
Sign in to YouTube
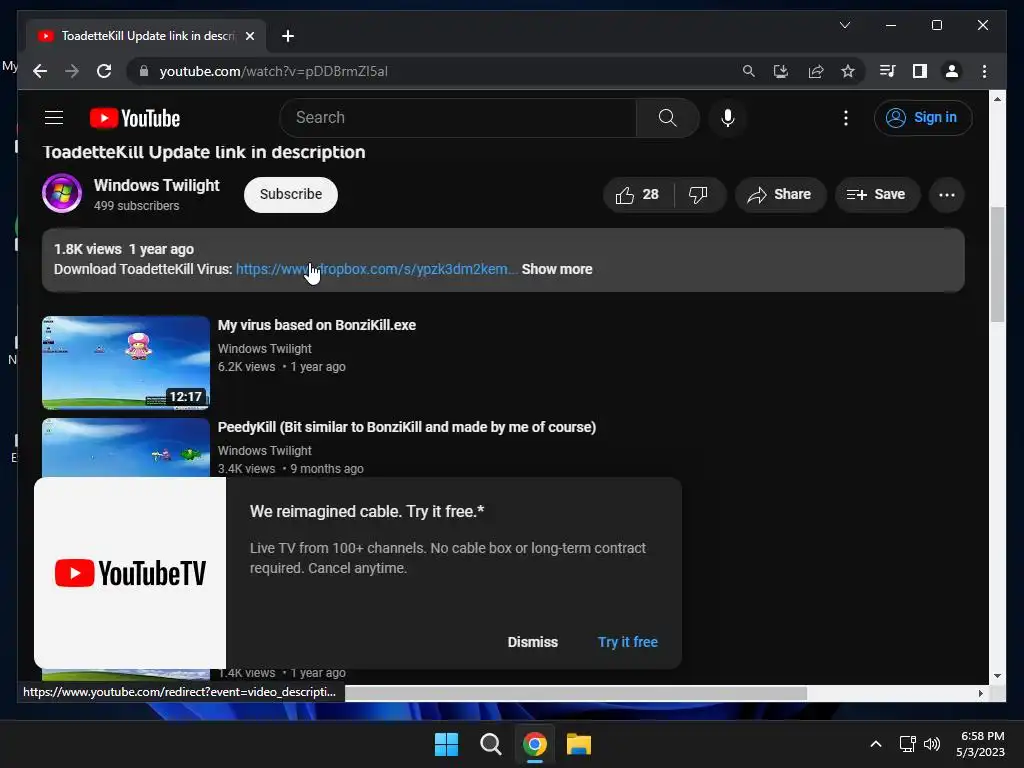[x=923, y=118]
